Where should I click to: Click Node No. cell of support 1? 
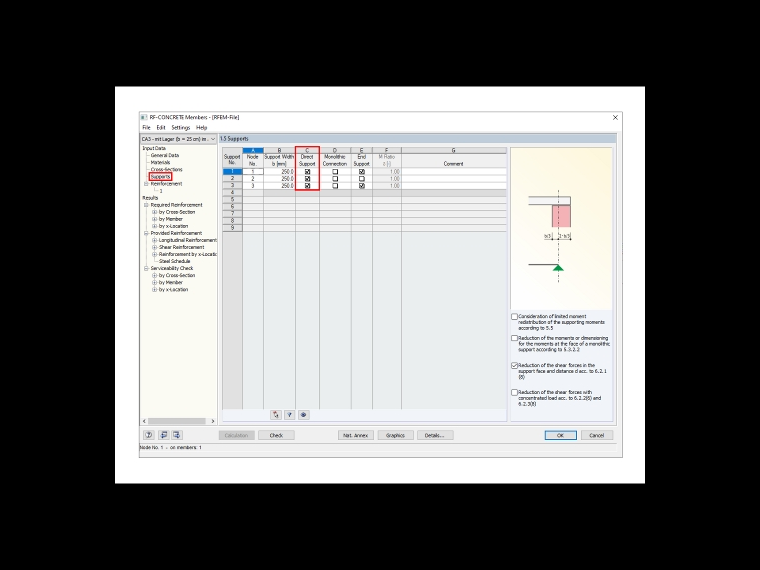click(253, 172)
